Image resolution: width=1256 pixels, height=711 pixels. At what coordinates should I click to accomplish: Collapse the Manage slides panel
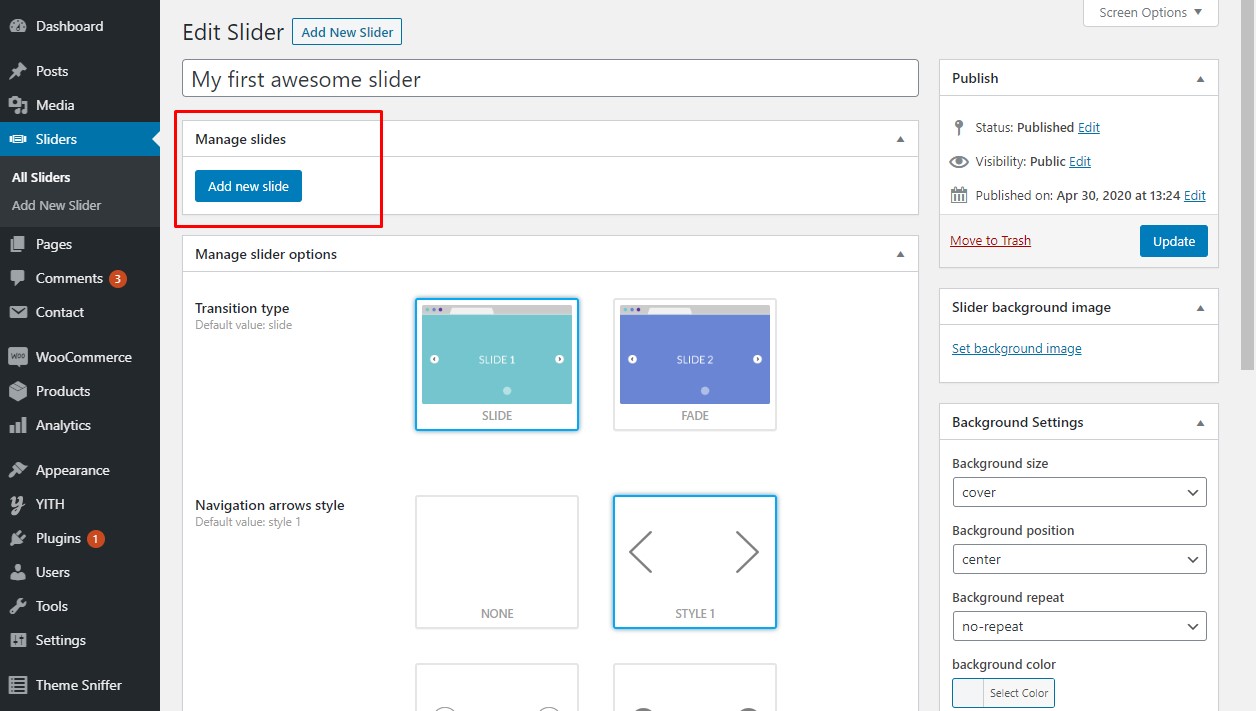tap(900, 139)
